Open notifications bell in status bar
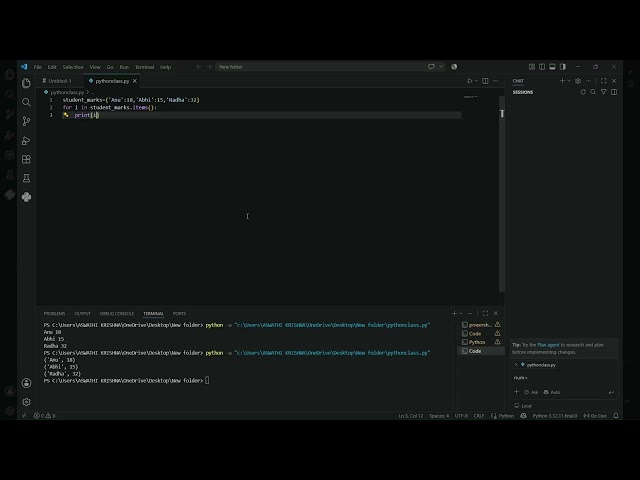This screenshot has width=640, height=480. click(616, 416)
